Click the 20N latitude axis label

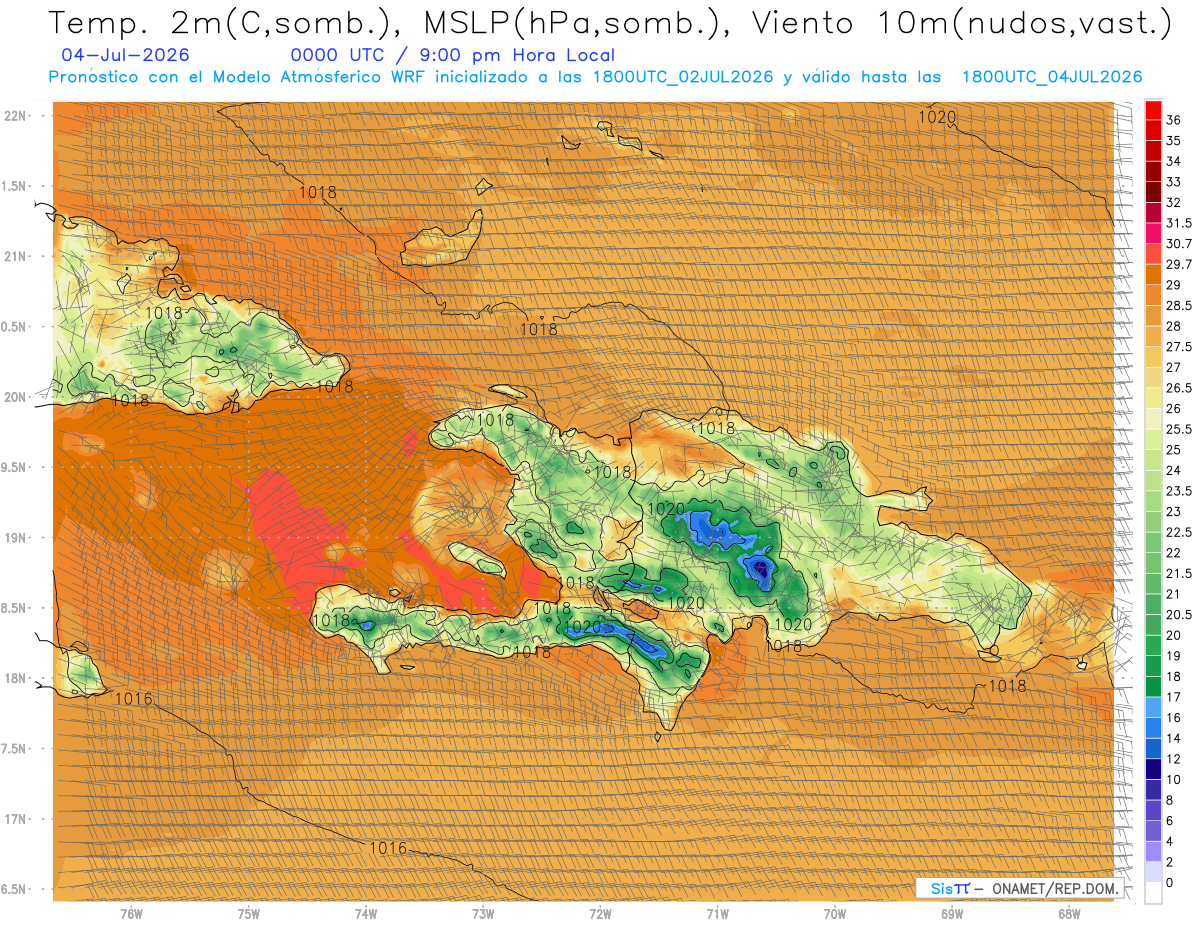[14, 397]
